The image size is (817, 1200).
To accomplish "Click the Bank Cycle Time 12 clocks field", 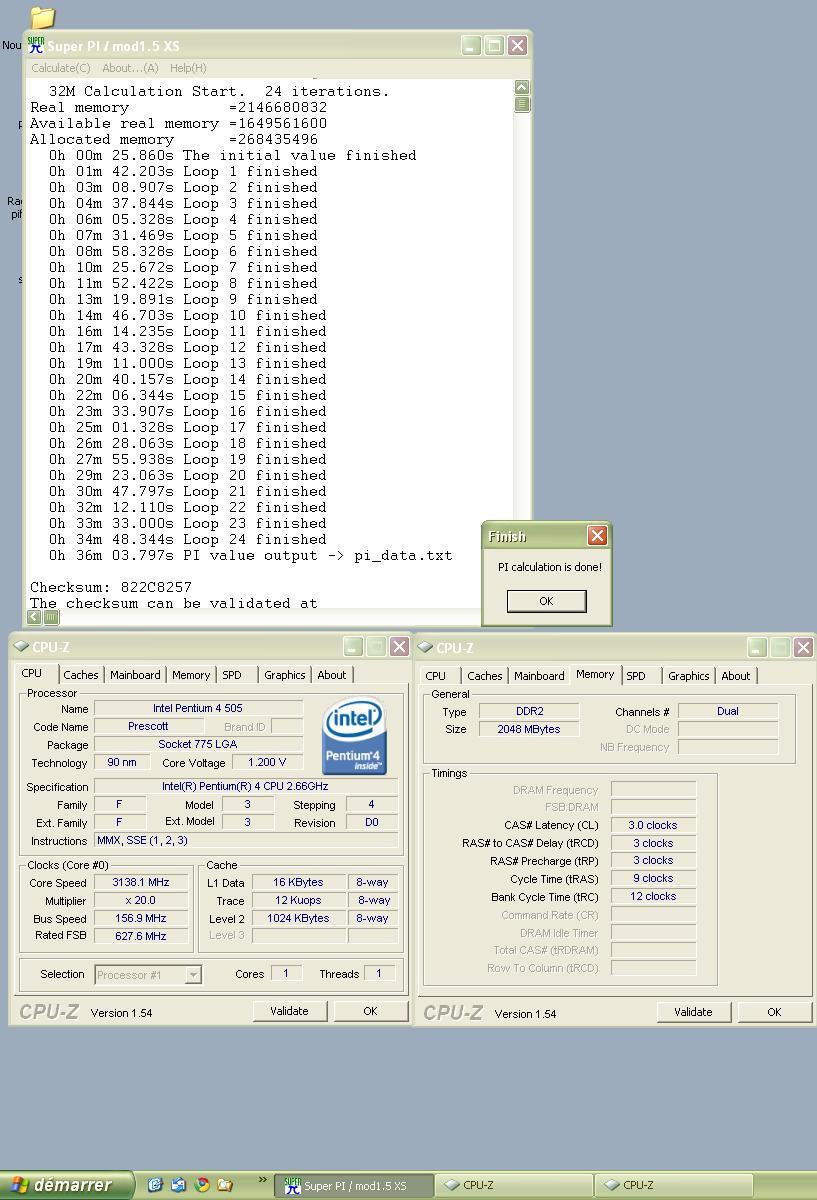I will (653, 896).
